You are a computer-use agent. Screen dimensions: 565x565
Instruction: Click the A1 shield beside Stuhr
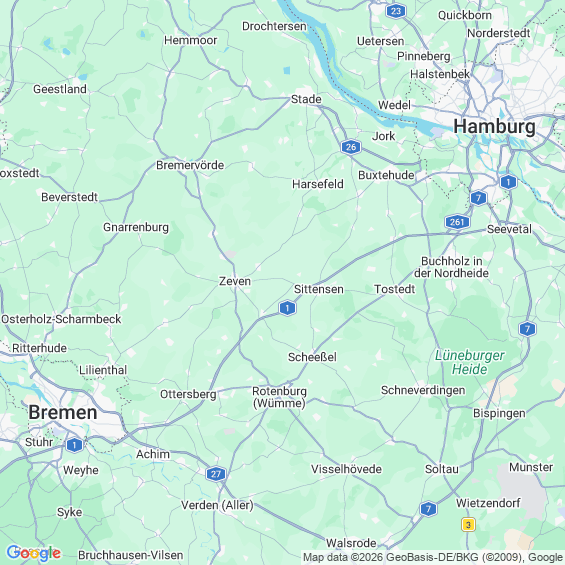click(x=74, y=445)
